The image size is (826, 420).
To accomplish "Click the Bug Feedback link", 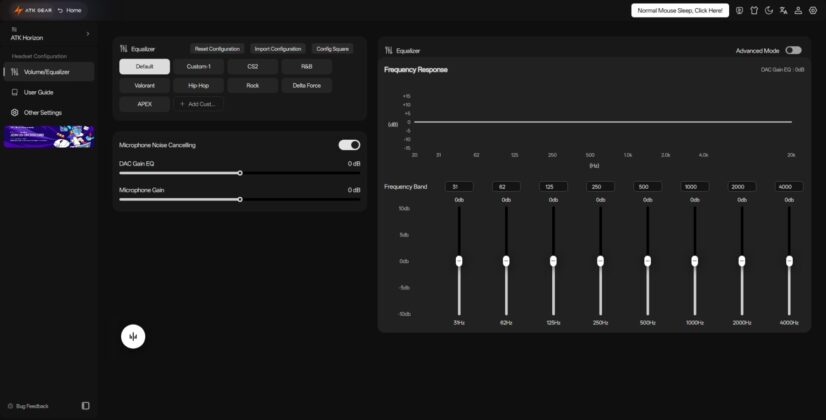I will (32, 406).
